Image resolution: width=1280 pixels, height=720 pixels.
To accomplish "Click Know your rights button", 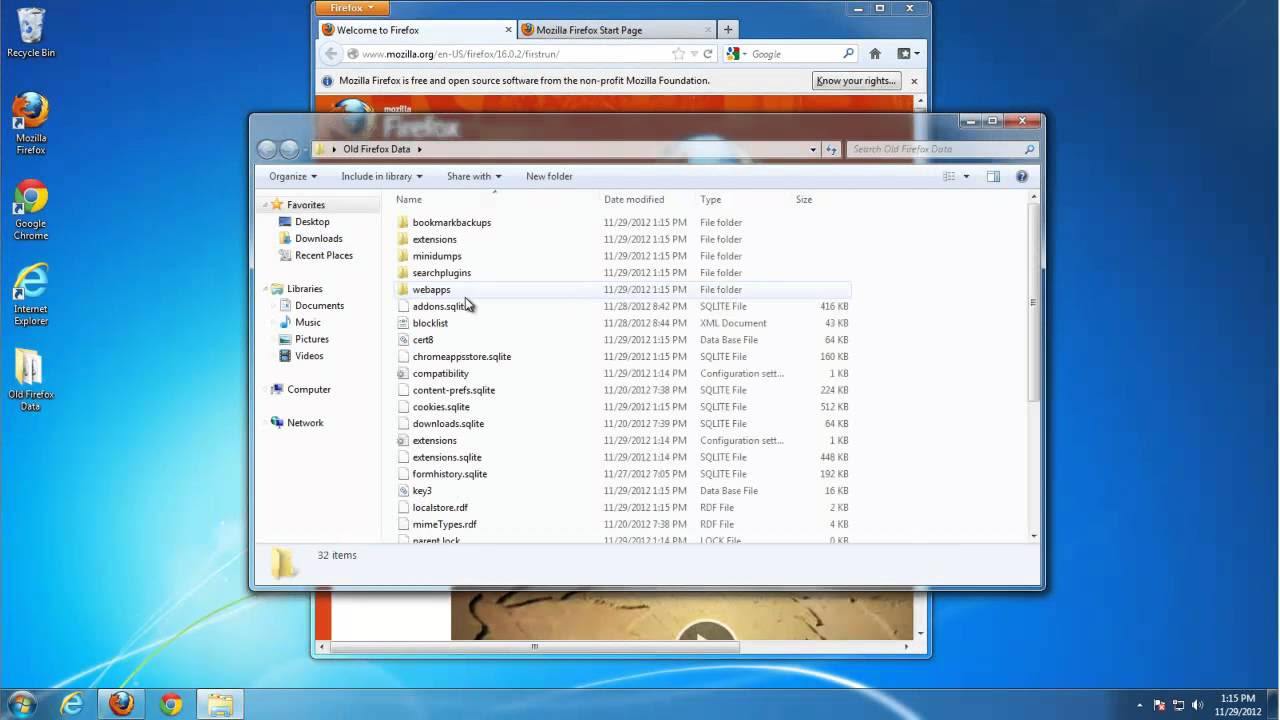I will (x=856, y=81).
